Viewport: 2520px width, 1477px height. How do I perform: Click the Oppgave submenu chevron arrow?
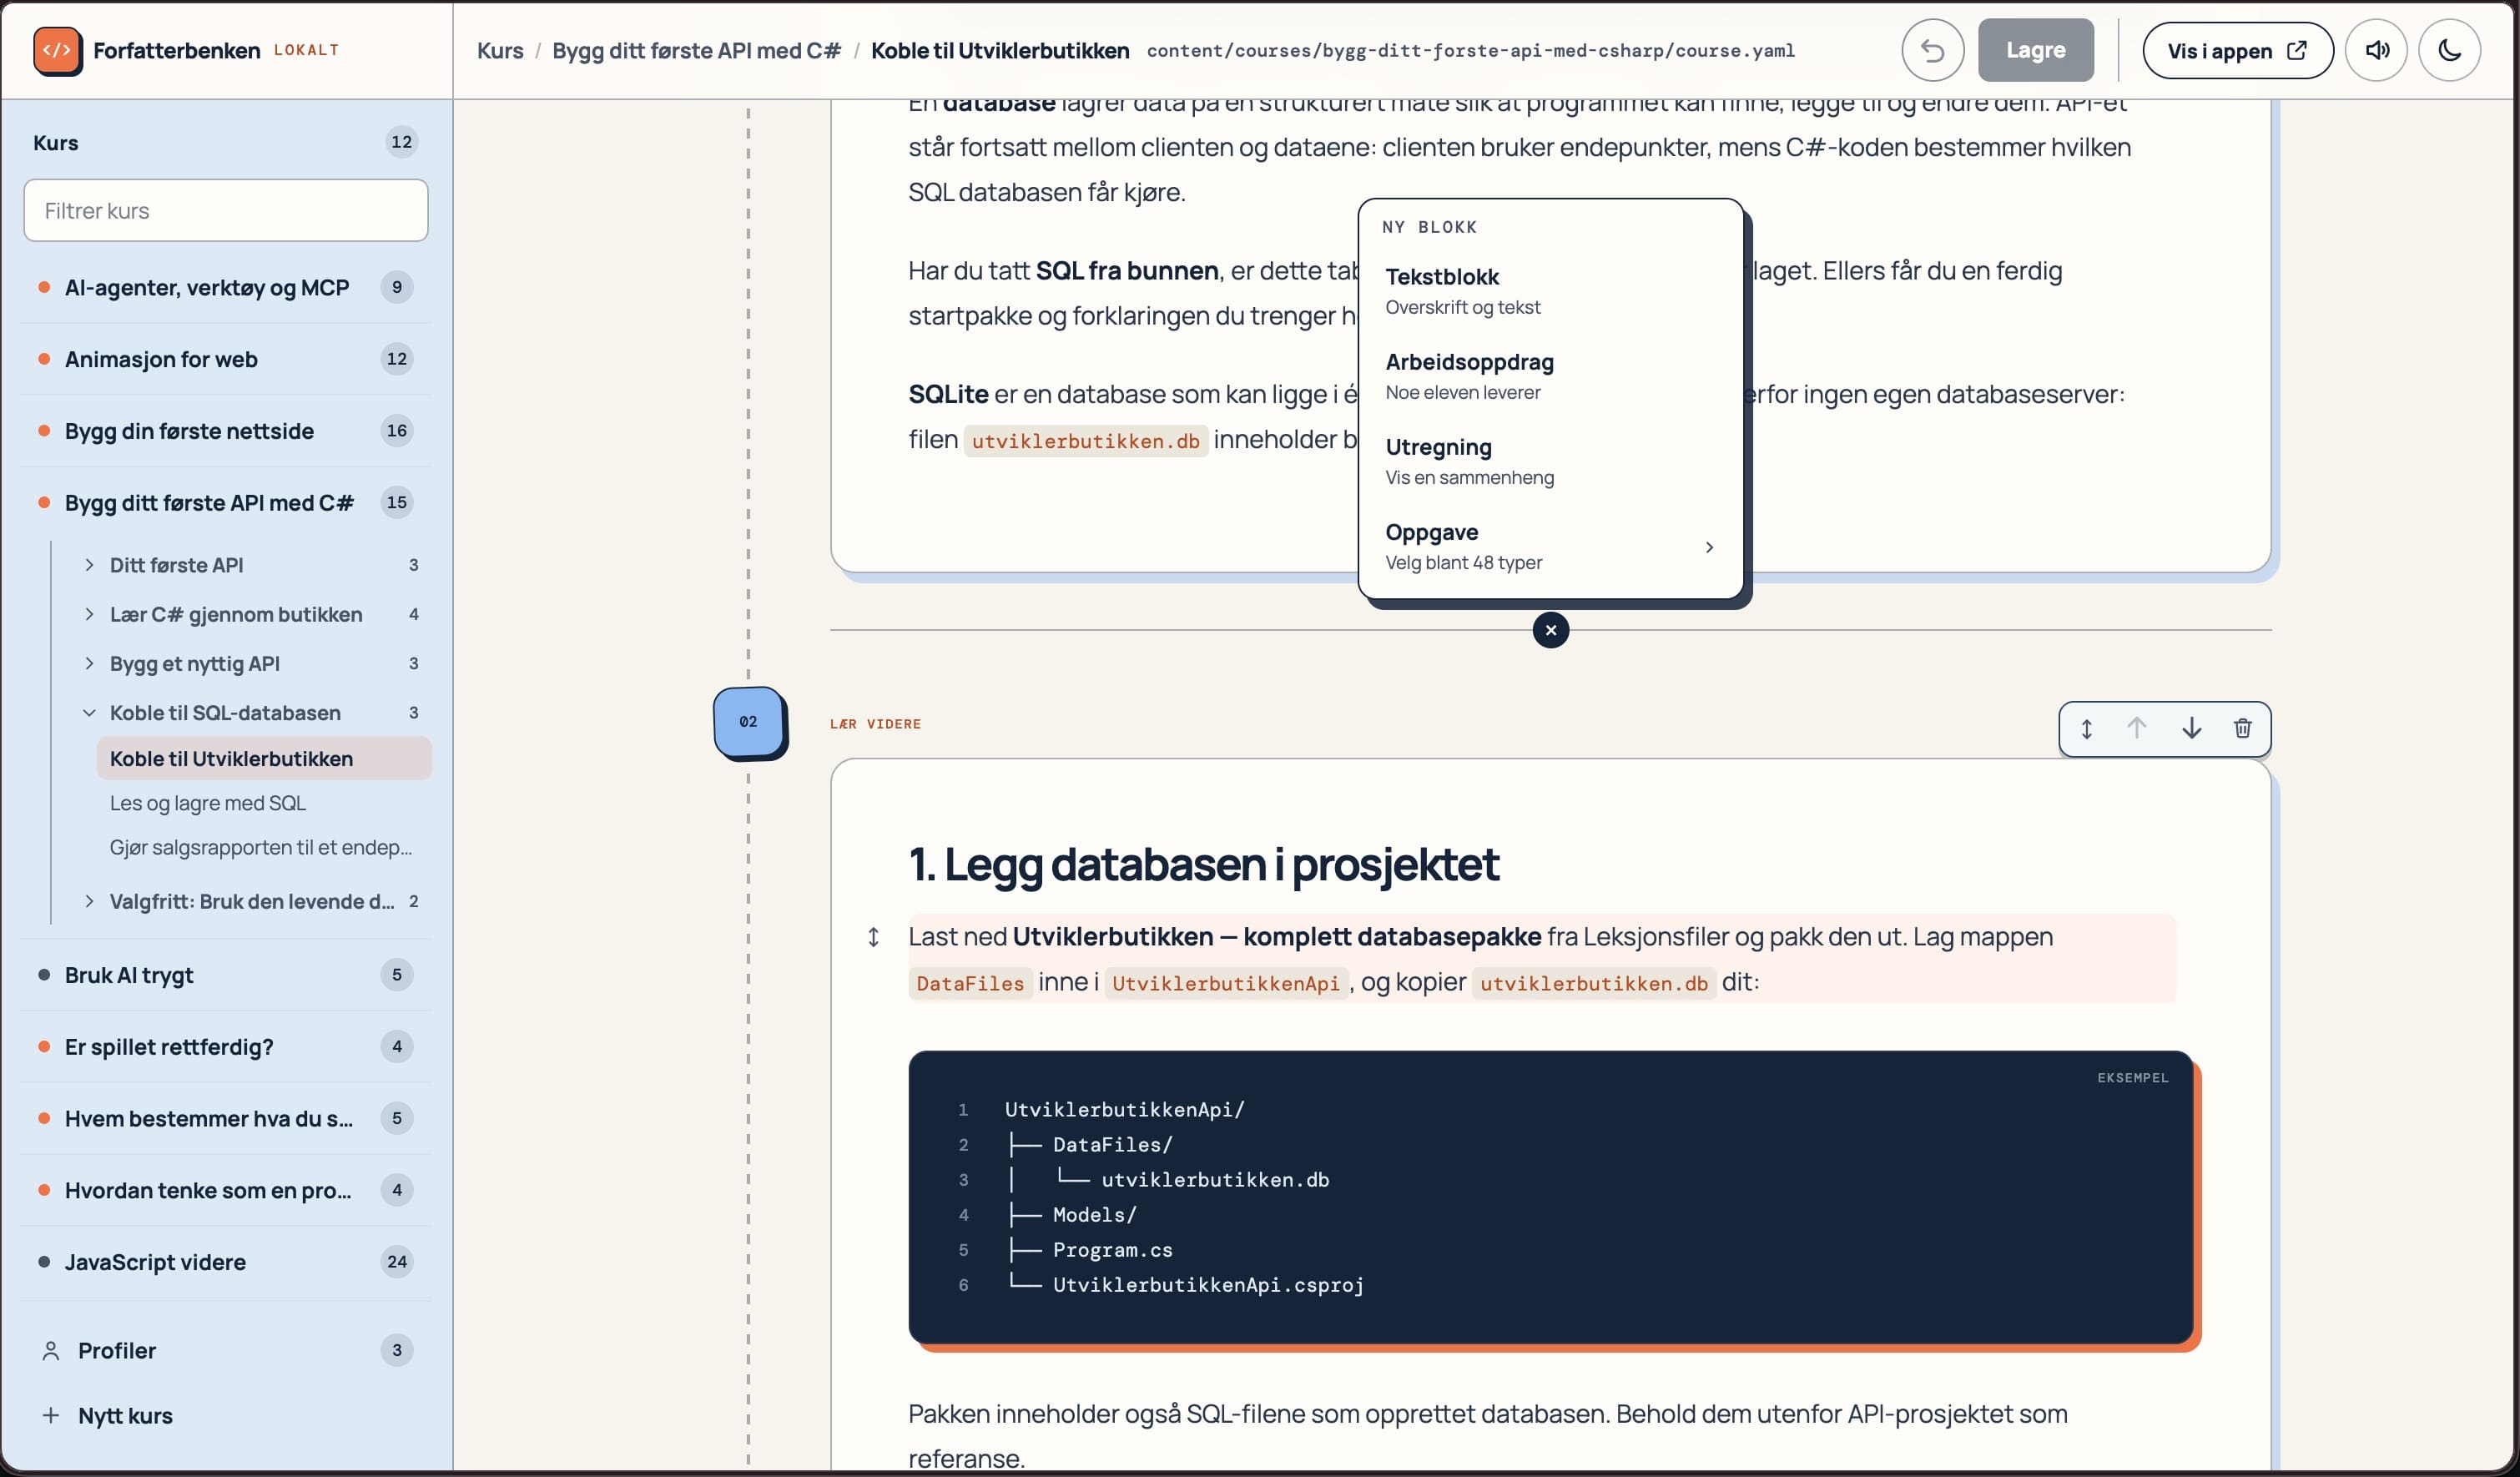point(1709,547)
